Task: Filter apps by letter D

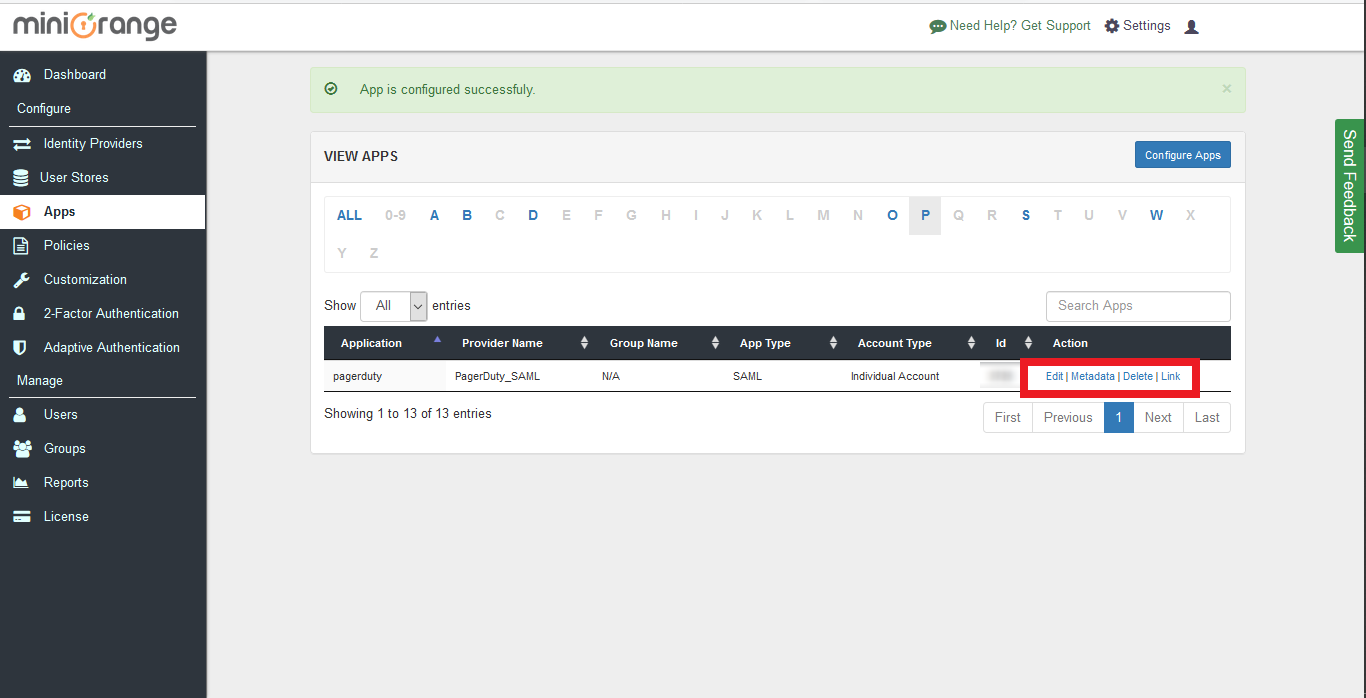Action: click(533, 215)
